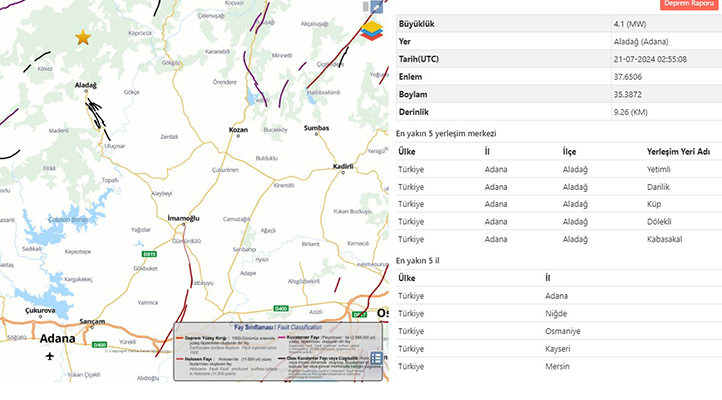Click the Darılık settlement cell
722x400 pixels.
pos(658,187)
